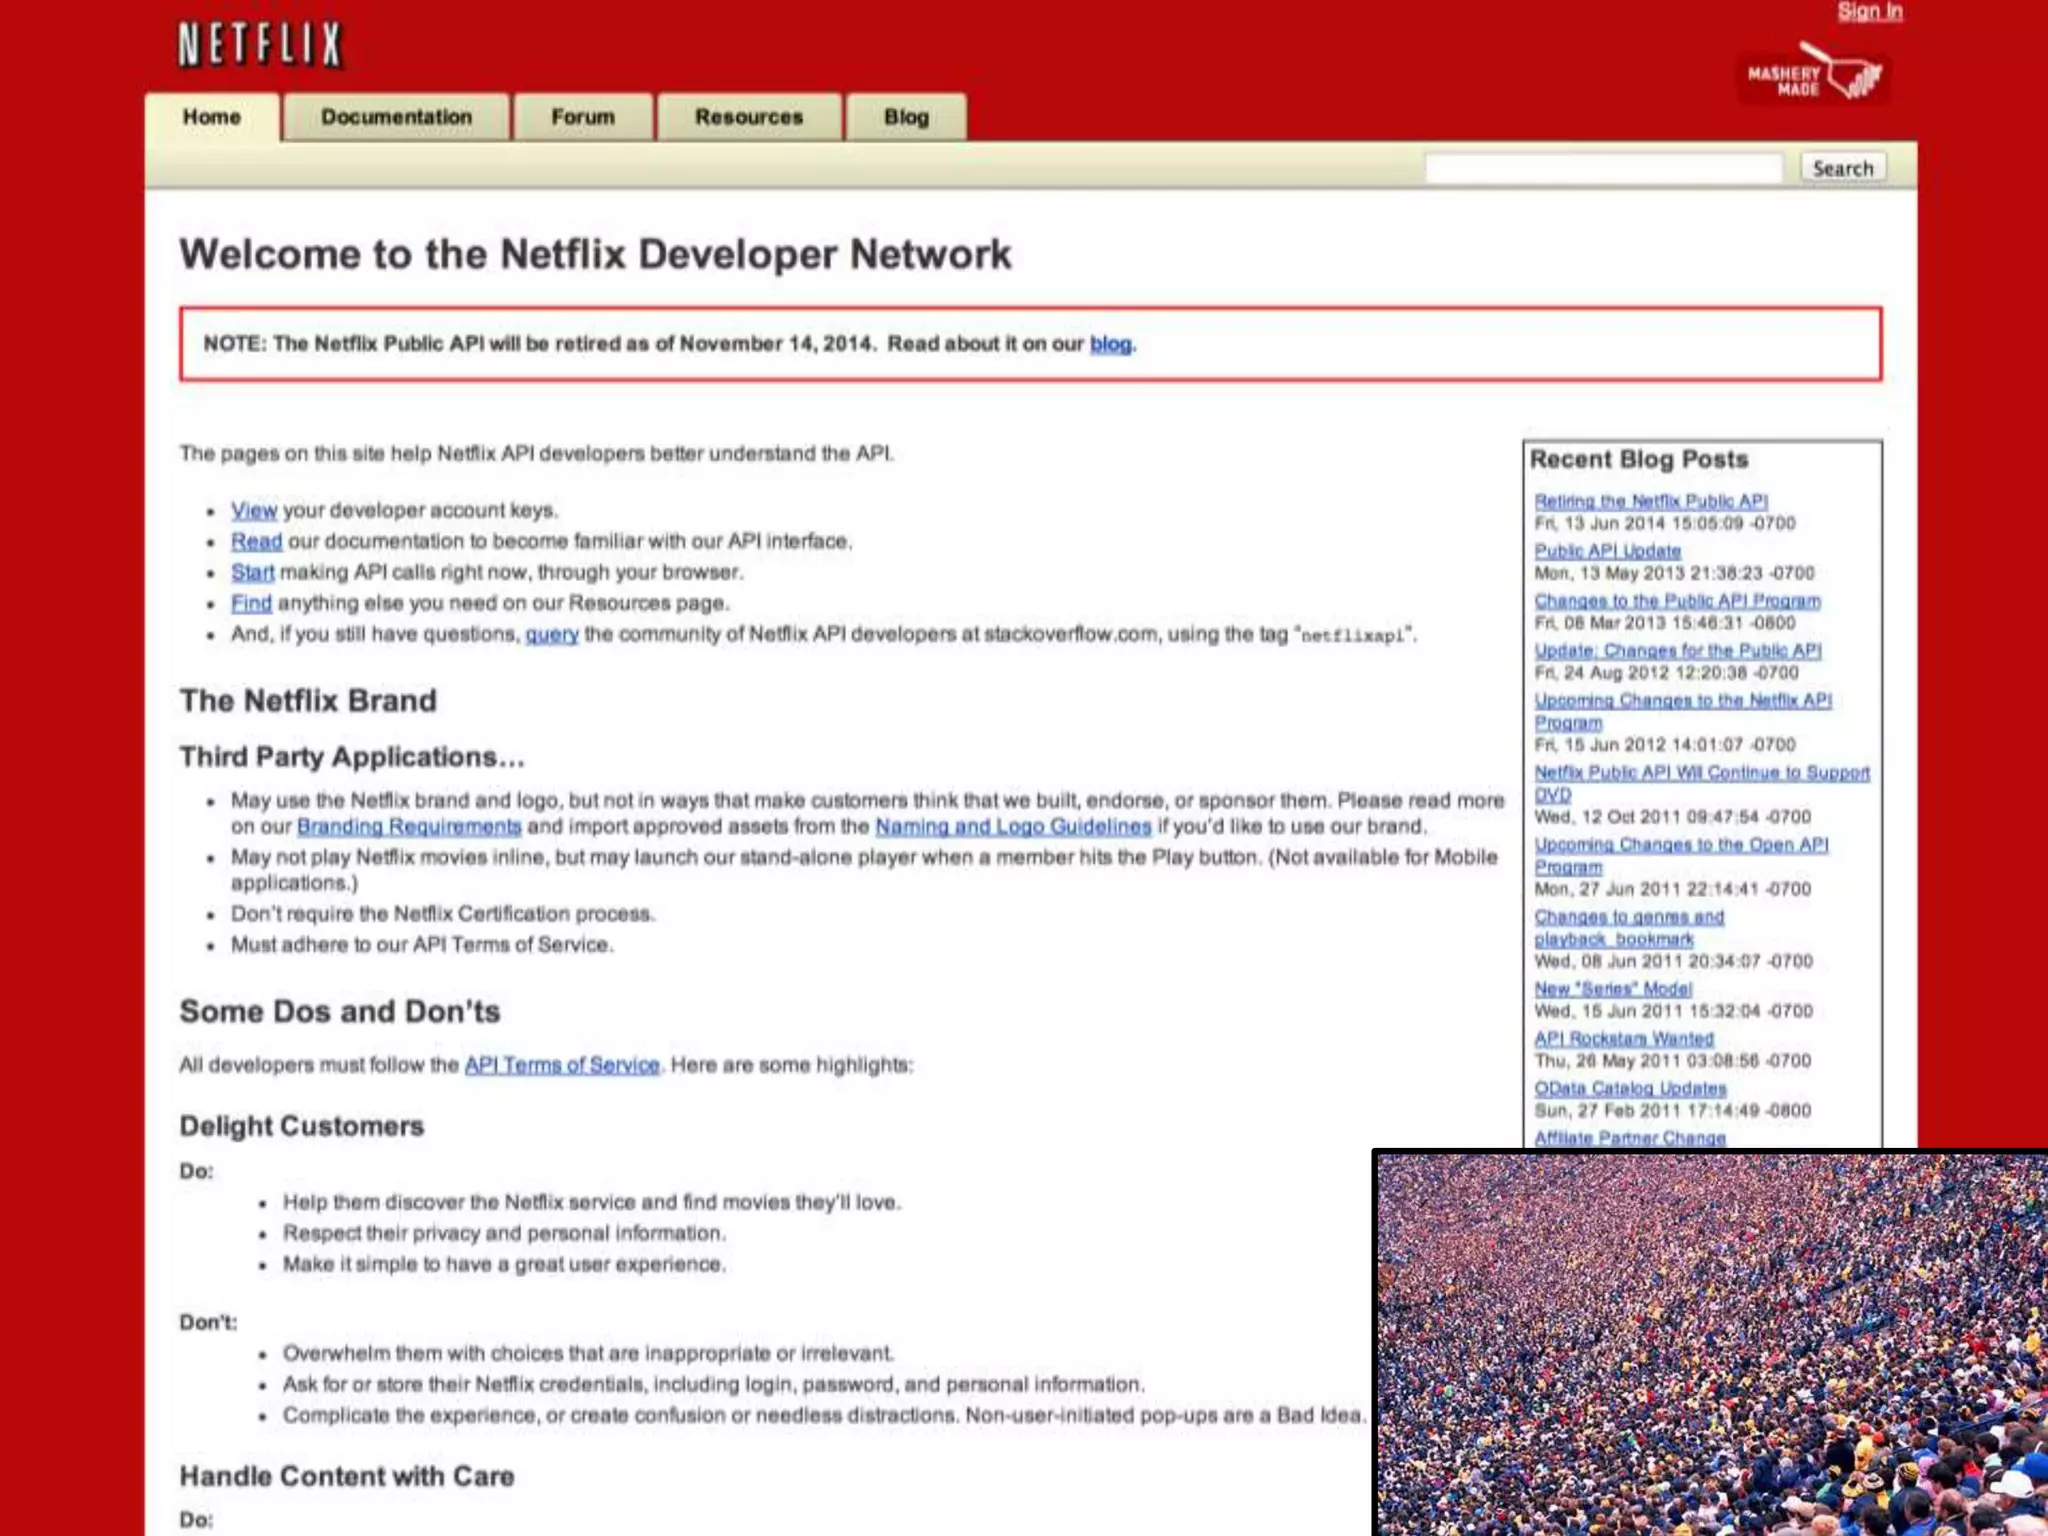Click the query stackoverflow community link
This screenshot has height=1536, width=2048.
point(552,634)
